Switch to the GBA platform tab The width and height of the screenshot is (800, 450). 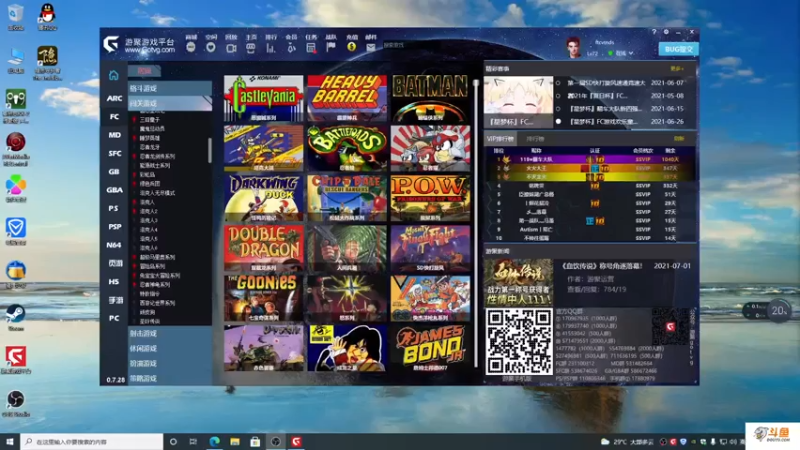pos(114,190)
